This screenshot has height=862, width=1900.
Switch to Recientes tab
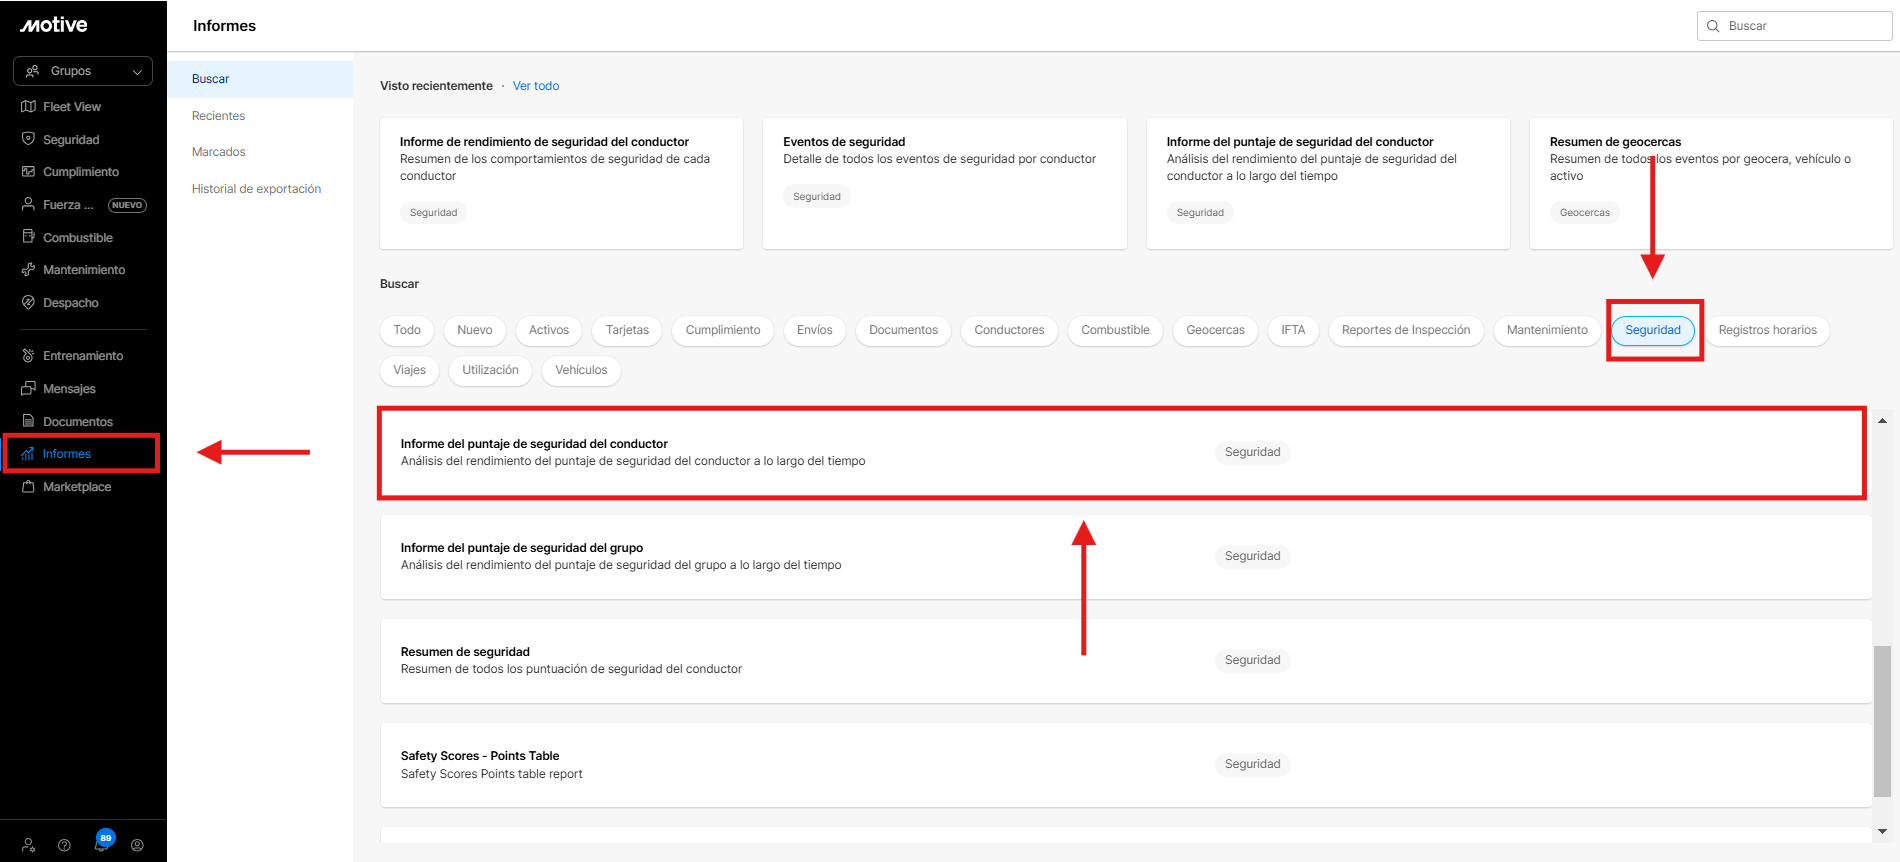click(x=218, y=116)
